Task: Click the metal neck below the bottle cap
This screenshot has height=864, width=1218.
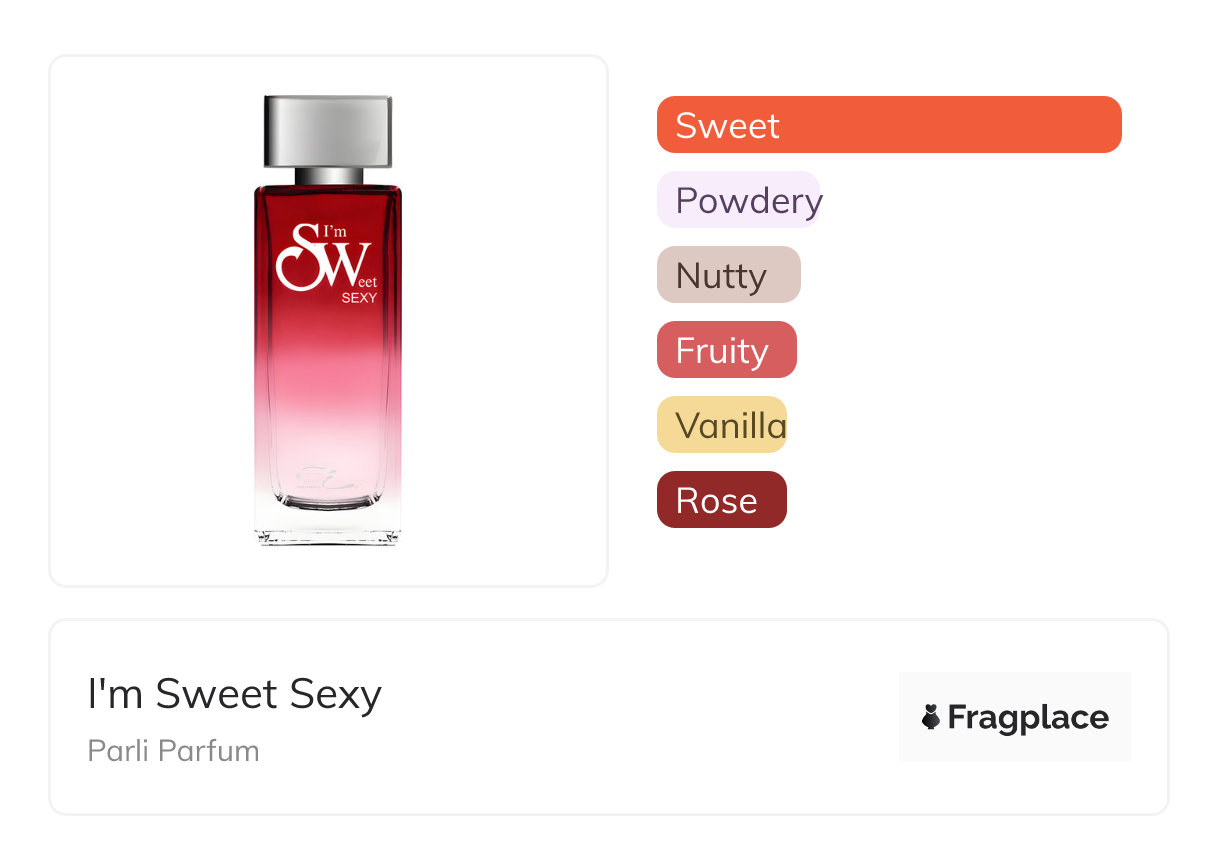Action: click(x=328, y=176)
